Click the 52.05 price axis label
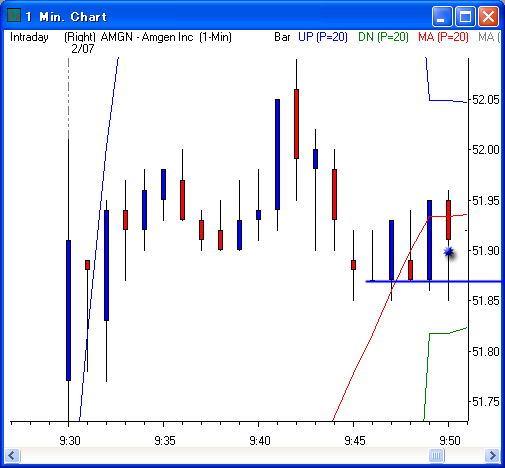The image size is (505, 468). tap(486, 100)
